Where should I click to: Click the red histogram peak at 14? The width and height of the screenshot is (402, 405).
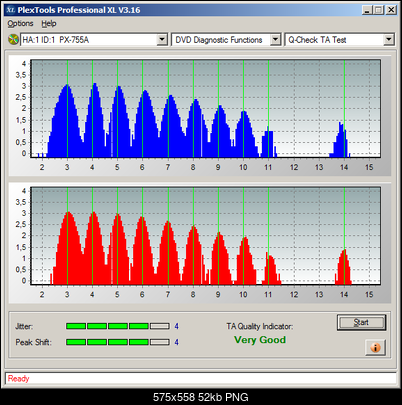[x=344, y=267]
